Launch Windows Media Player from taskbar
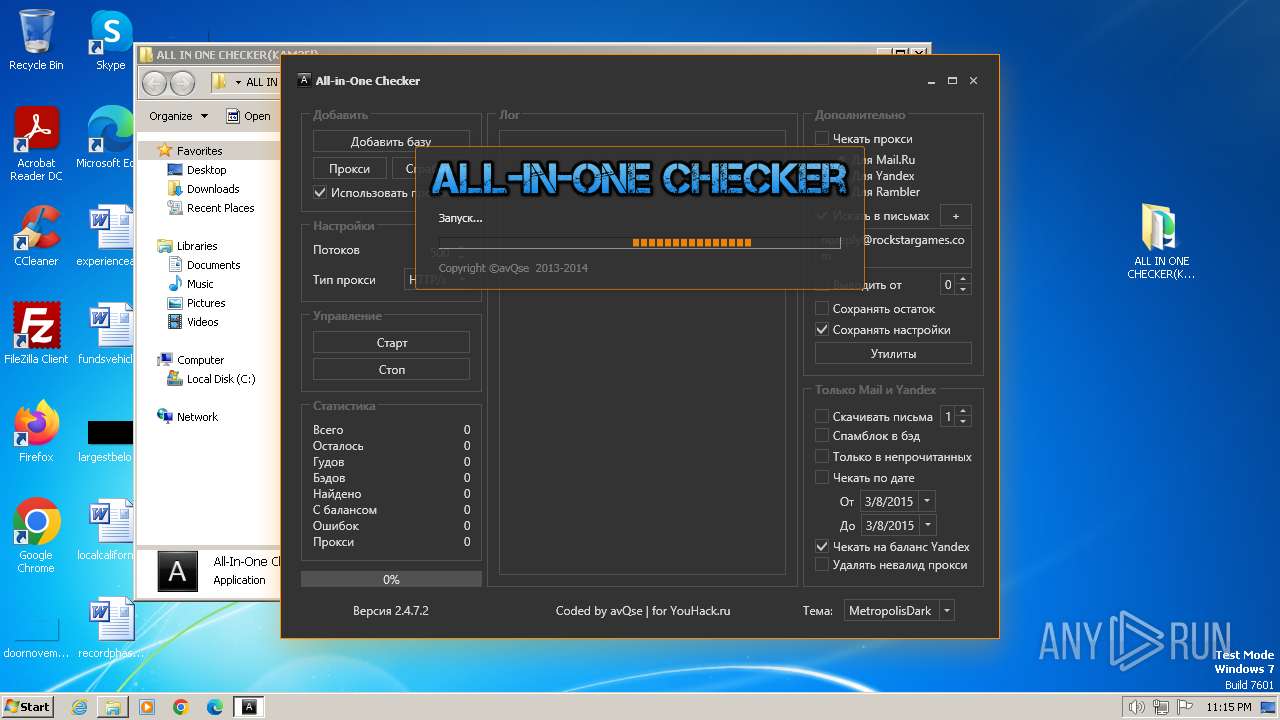The image size is (1280, 720). (147, 707)
